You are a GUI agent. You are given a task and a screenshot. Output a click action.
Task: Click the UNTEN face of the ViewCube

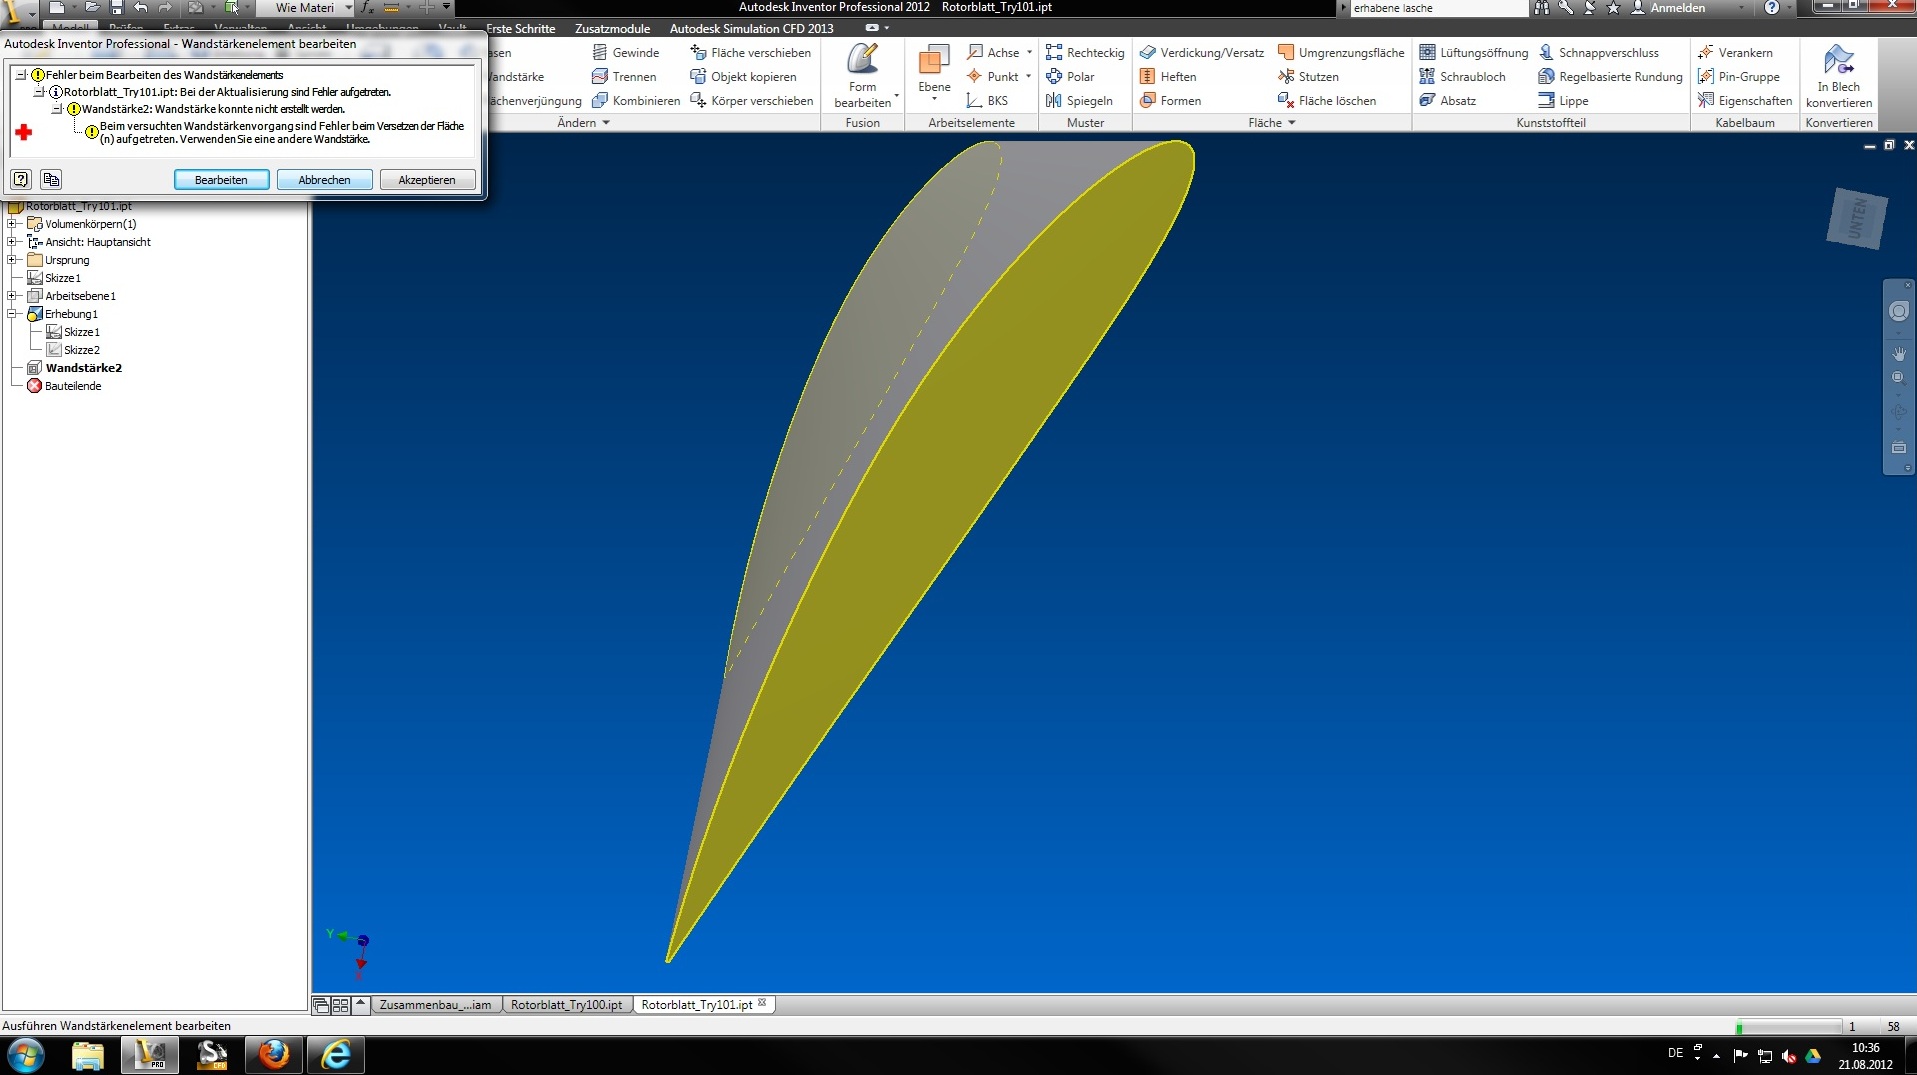1857,218
